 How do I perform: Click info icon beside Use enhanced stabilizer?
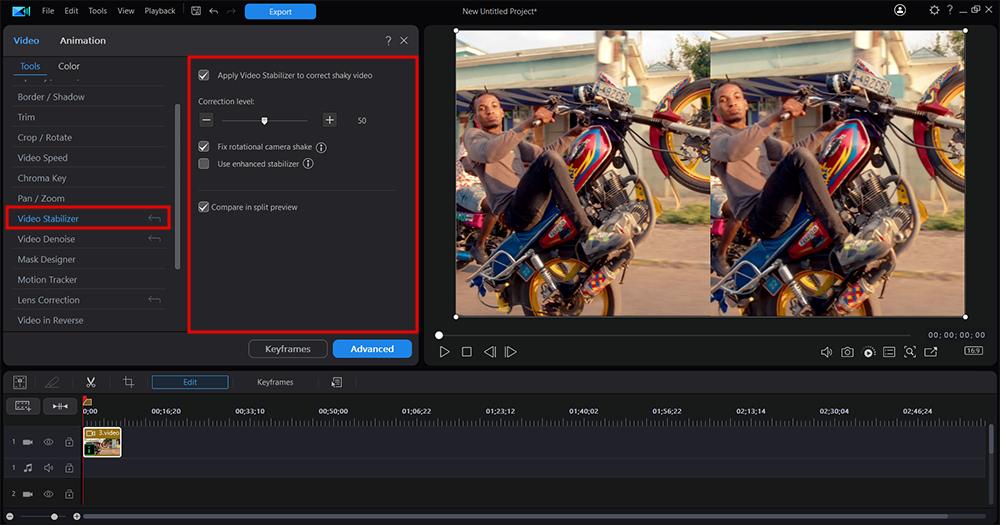click(x=308, y=164)
